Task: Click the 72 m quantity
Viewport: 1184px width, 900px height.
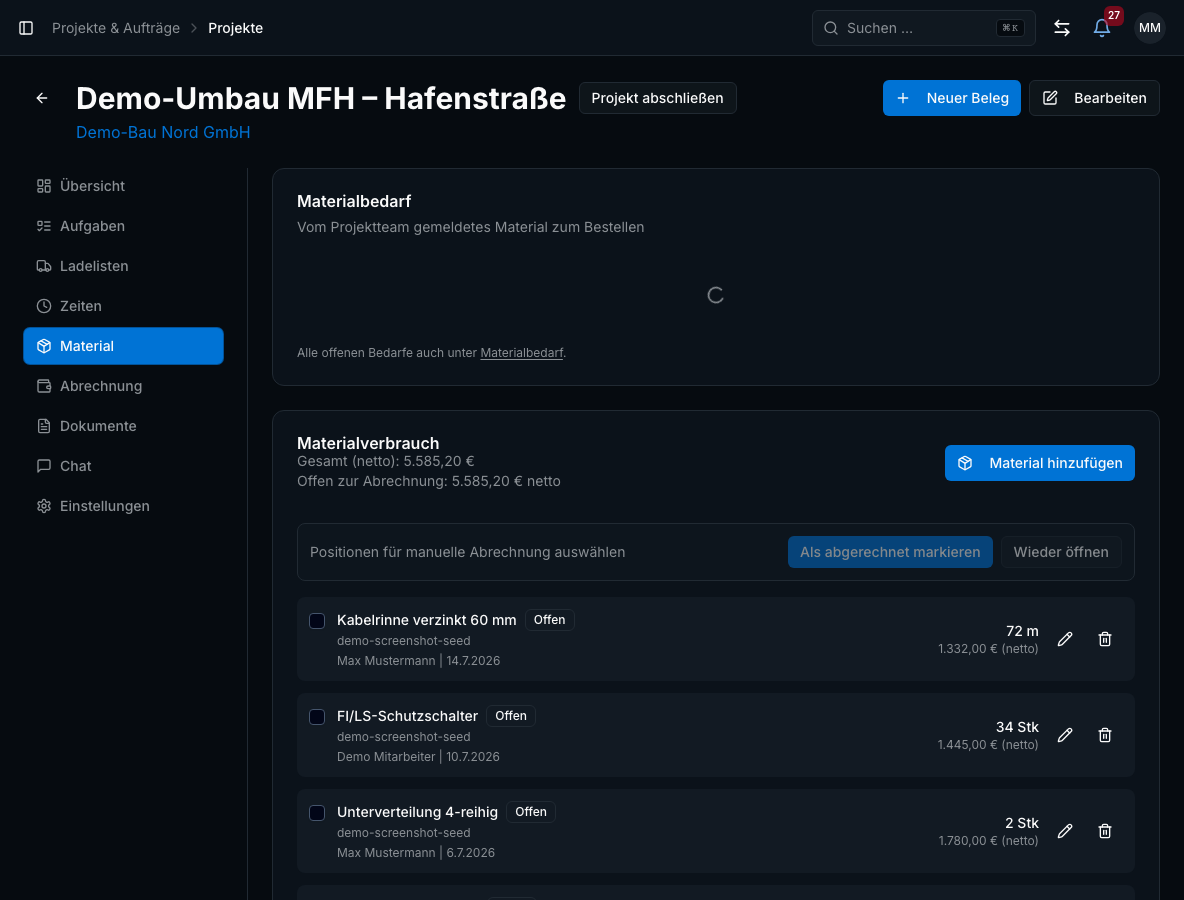Action: click(x=1022, y=631)
